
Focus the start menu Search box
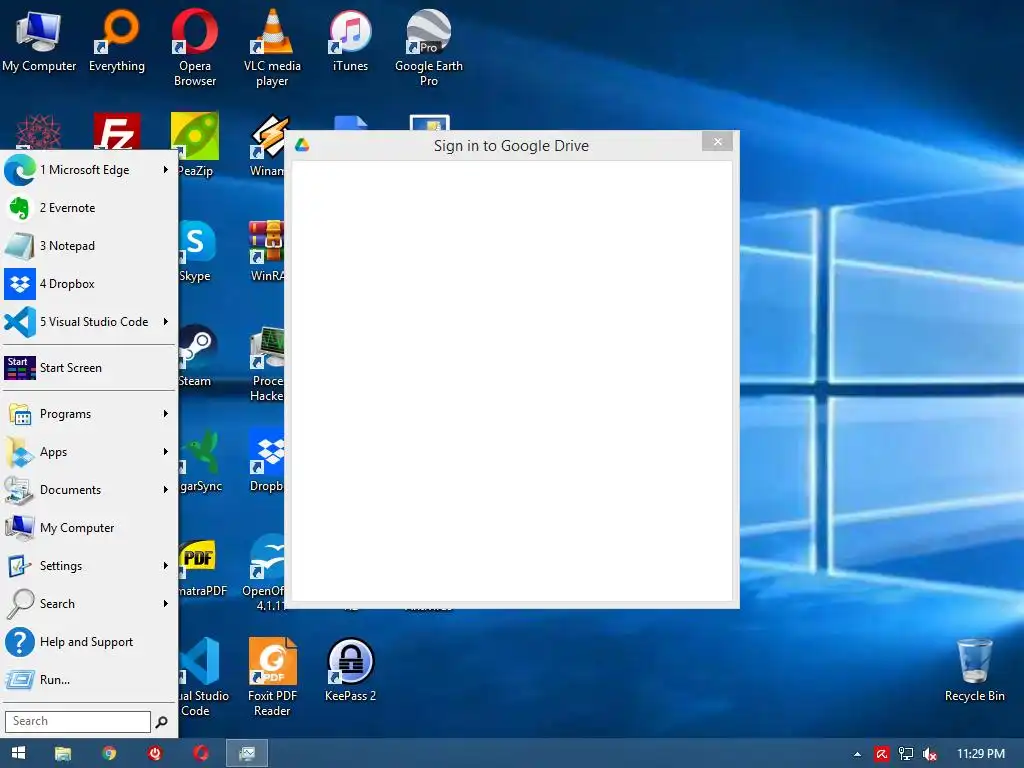pyautogui.click(x=78, y=721)
